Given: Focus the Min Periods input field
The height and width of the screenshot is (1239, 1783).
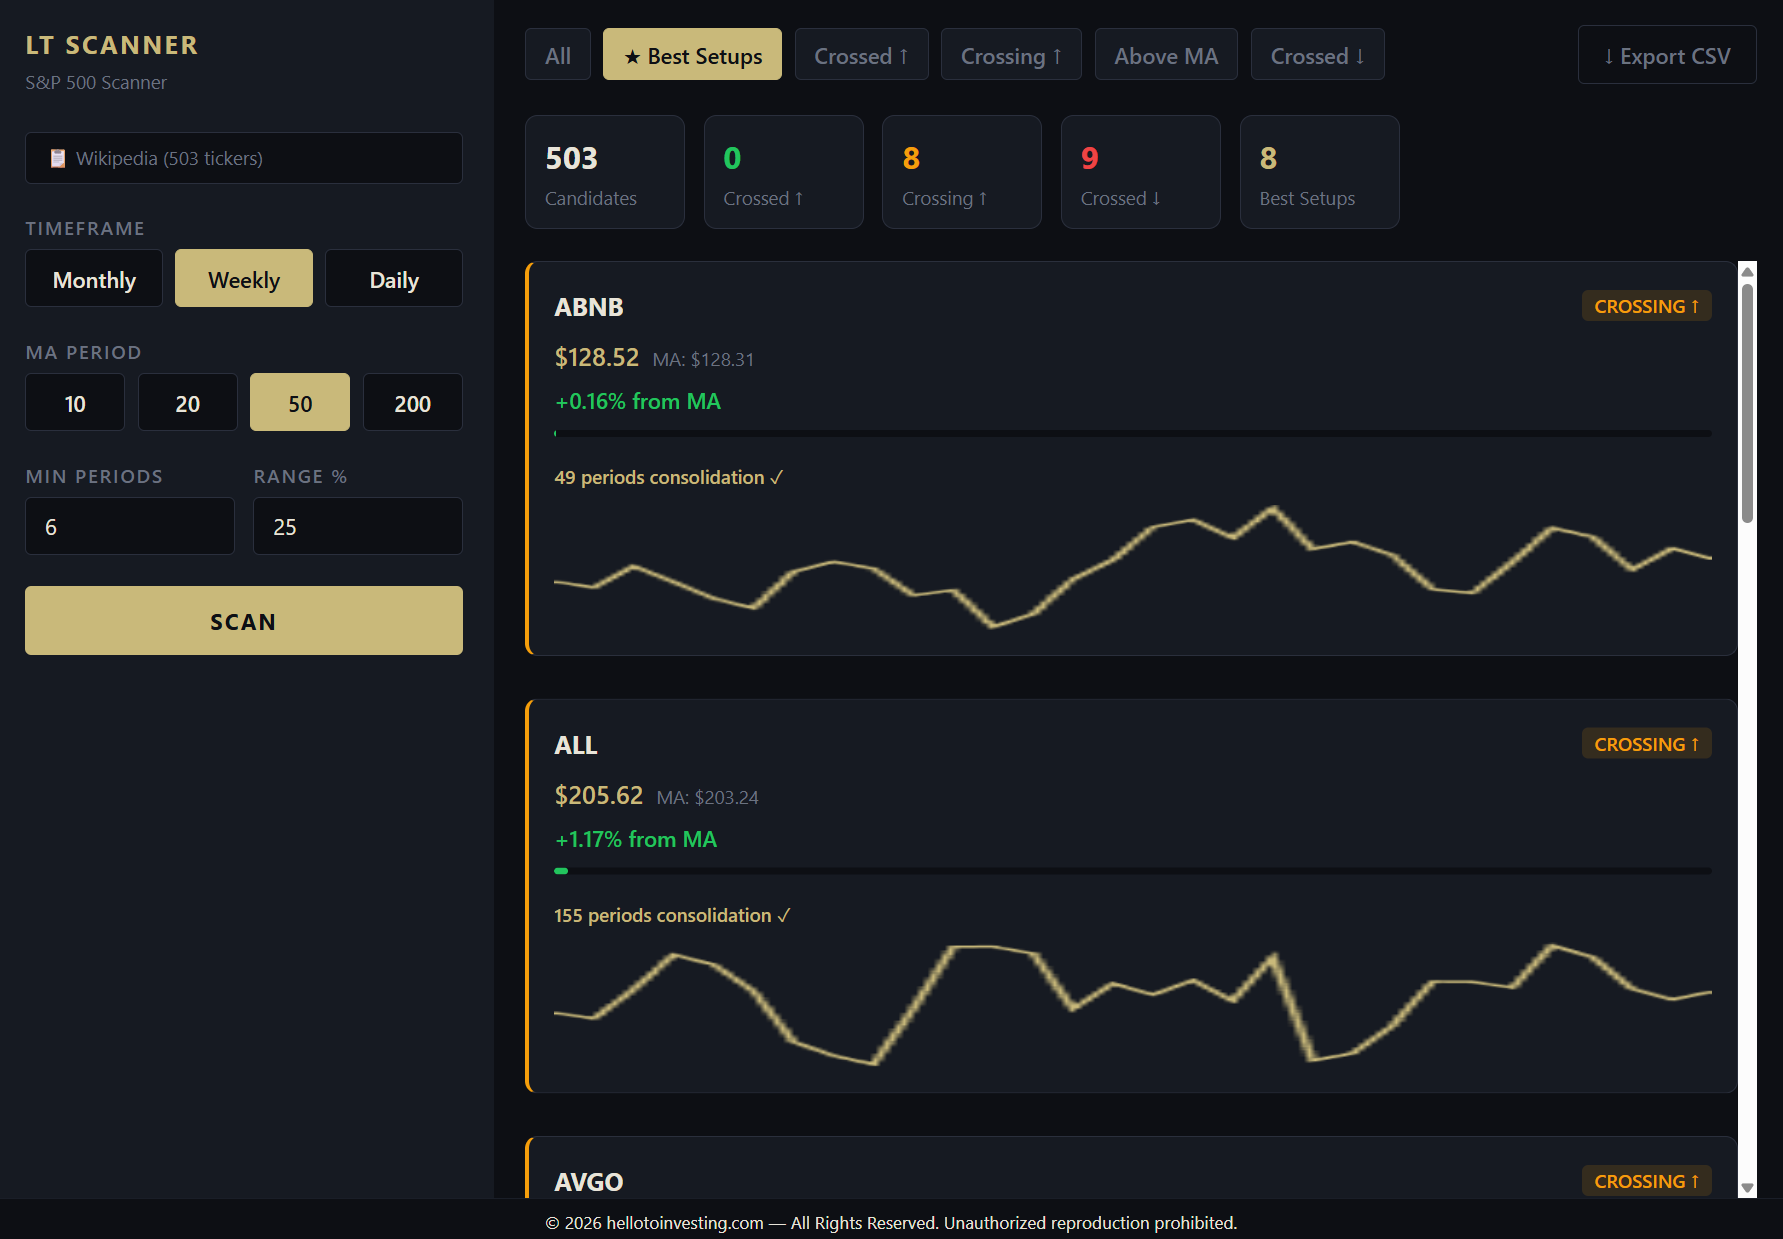Looking at the screenshot, I should (x=130, y=526).
